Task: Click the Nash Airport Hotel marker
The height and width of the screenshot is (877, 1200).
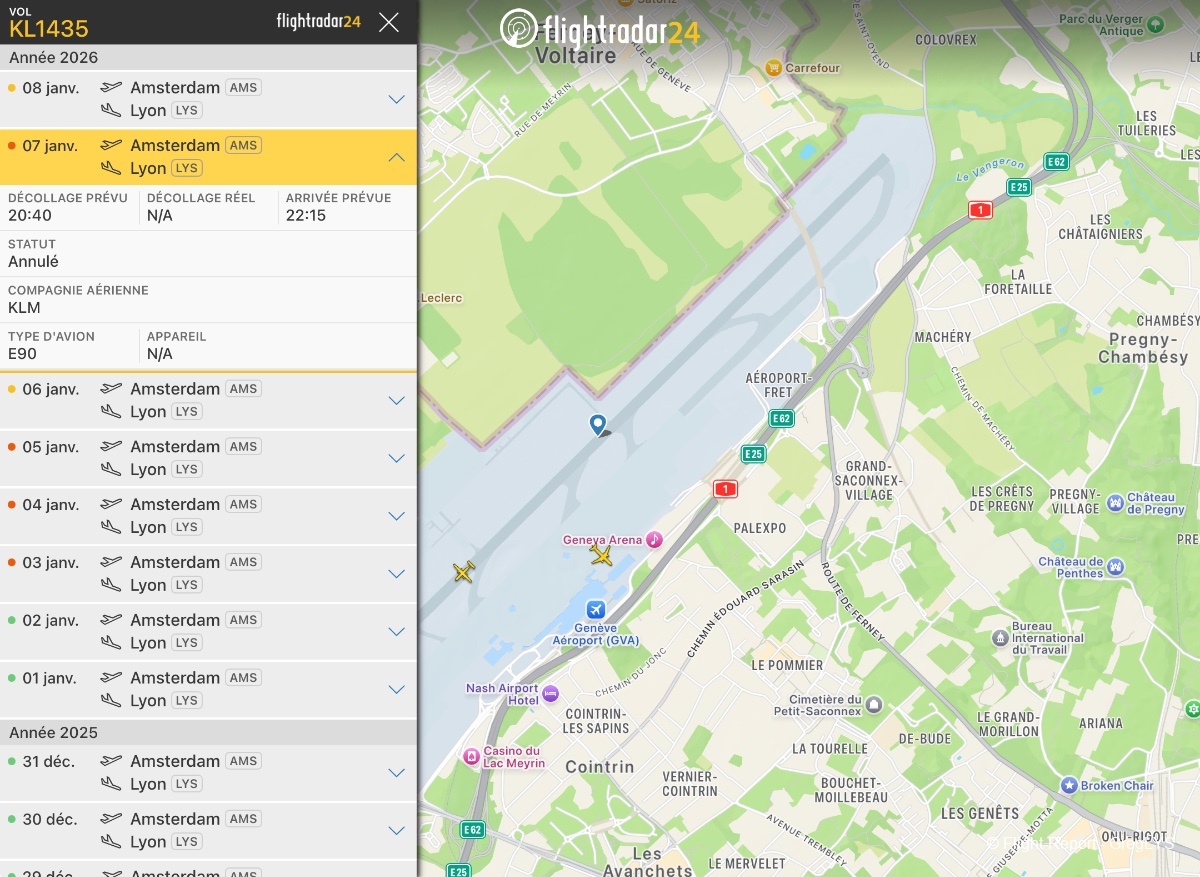Action: 550,694
